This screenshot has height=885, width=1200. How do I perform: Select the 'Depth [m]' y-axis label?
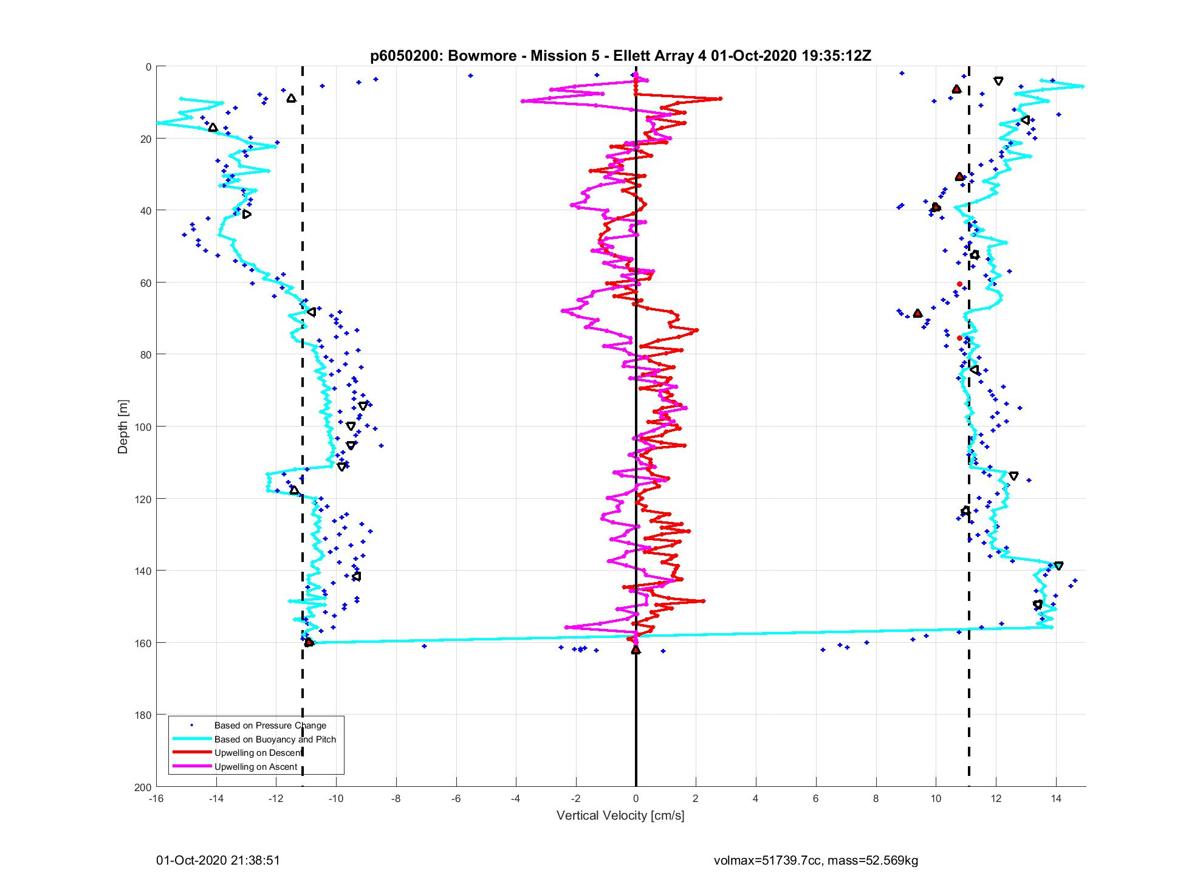123,427
